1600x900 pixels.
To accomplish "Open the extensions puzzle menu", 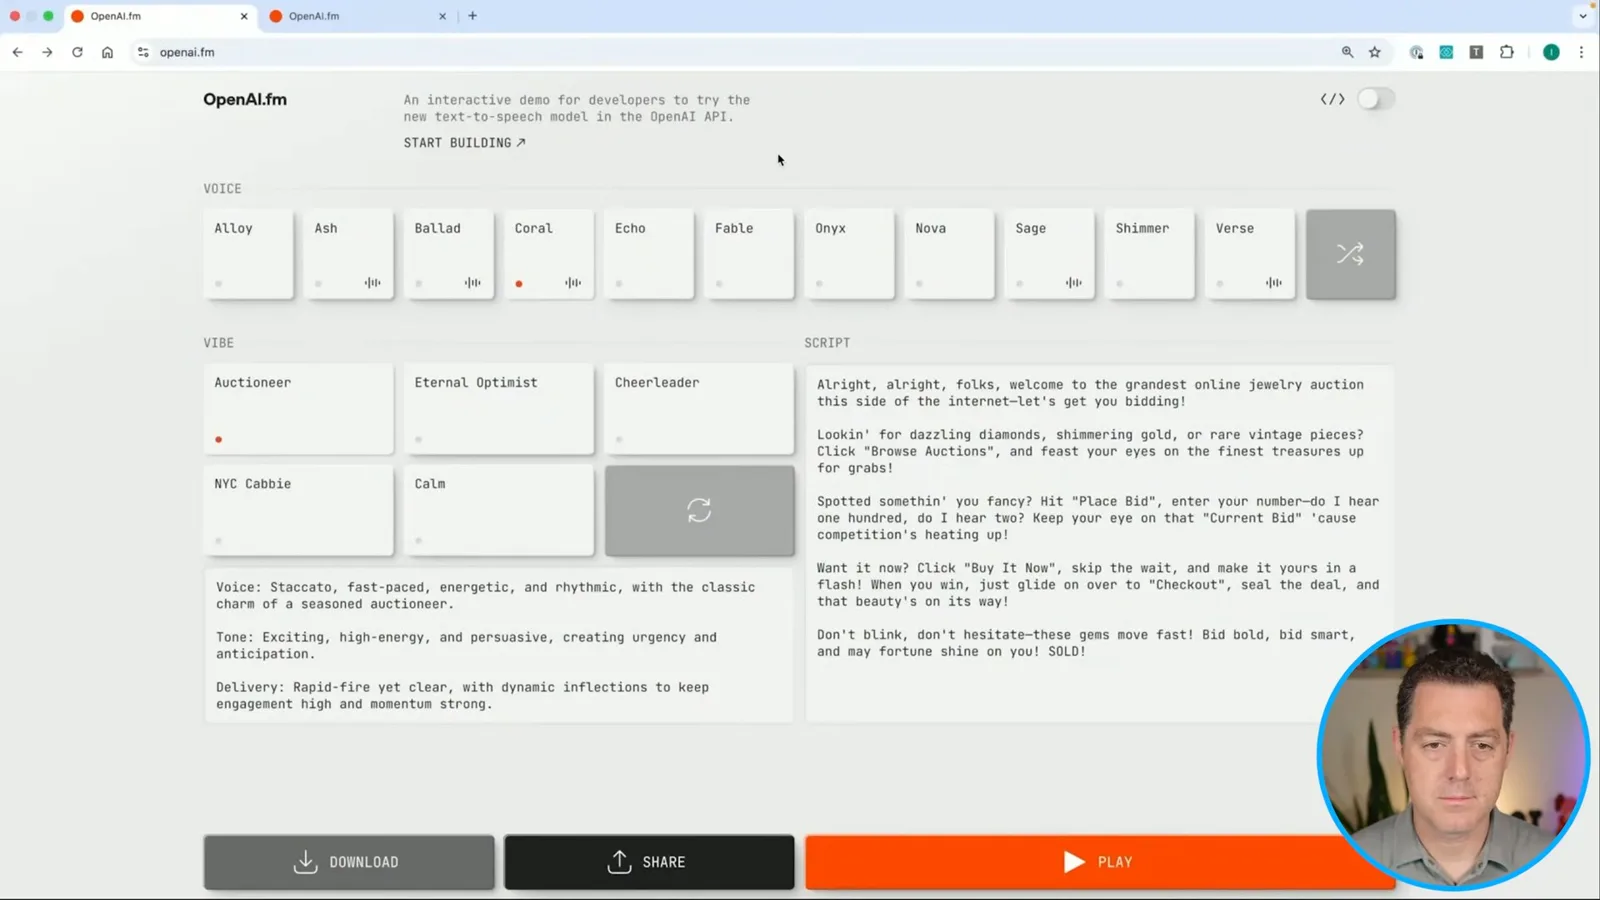I will pos(1507,52).
